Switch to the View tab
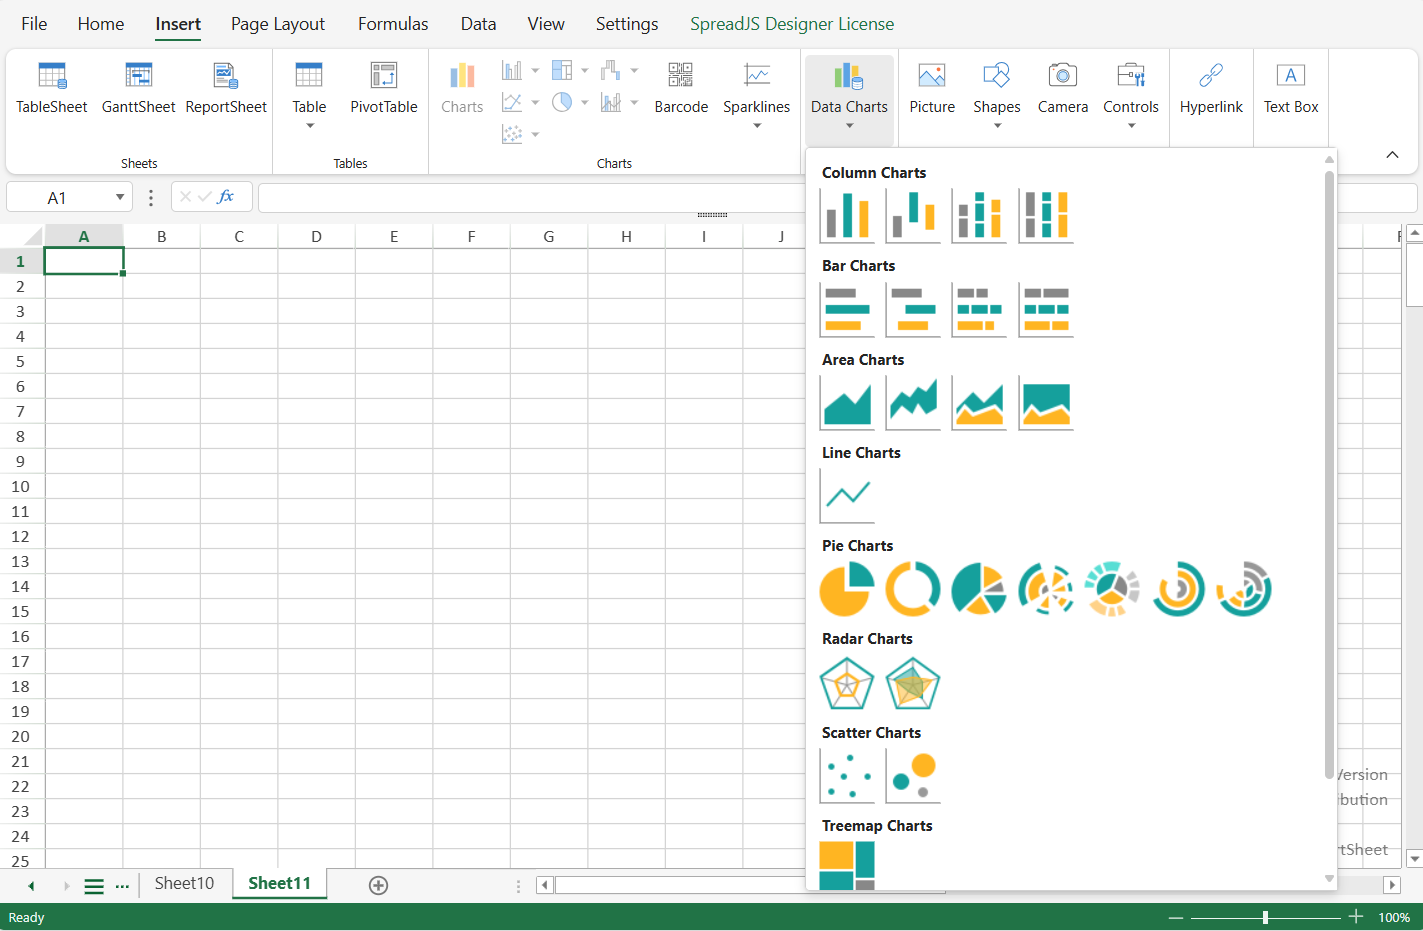Viewport: 1423px width, 931px height. (546, 24)
